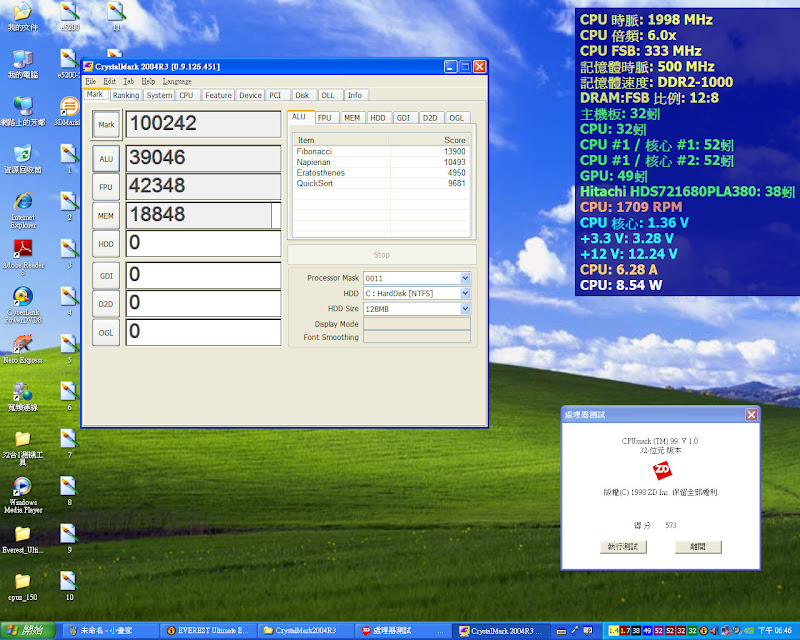This screenshot has width=800, height=640.
Task: Click the red ZD logo in CPUmark dialog
Action: click(661, 469)
